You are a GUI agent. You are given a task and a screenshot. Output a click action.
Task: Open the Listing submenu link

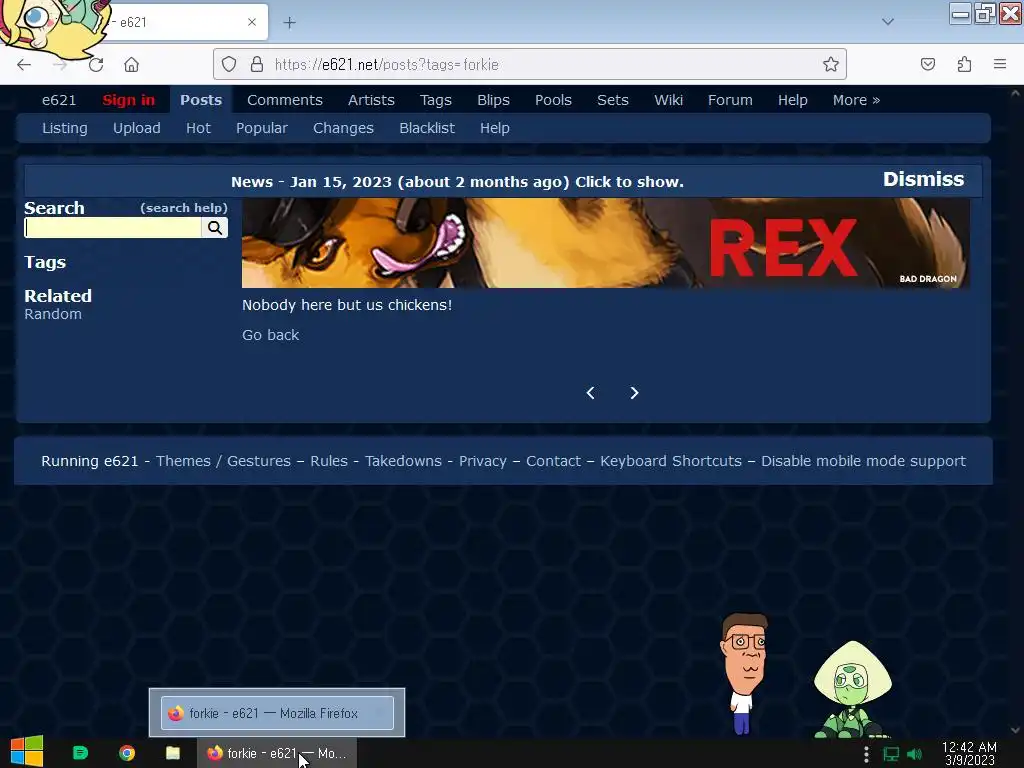tap(65, 128)
